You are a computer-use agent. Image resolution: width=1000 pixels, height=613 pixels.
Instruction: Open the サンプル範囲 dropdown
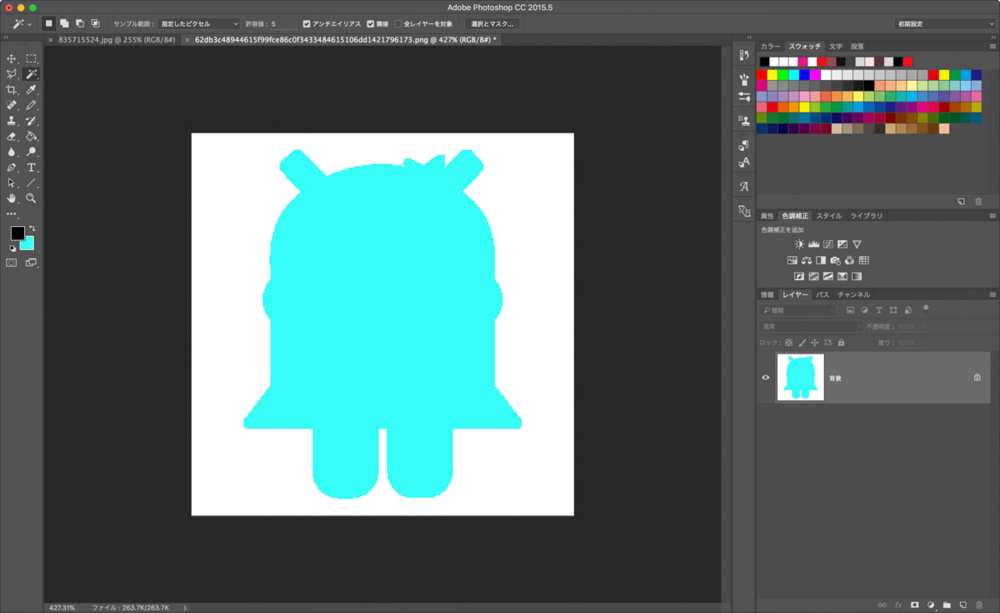(x=198, y=24)
